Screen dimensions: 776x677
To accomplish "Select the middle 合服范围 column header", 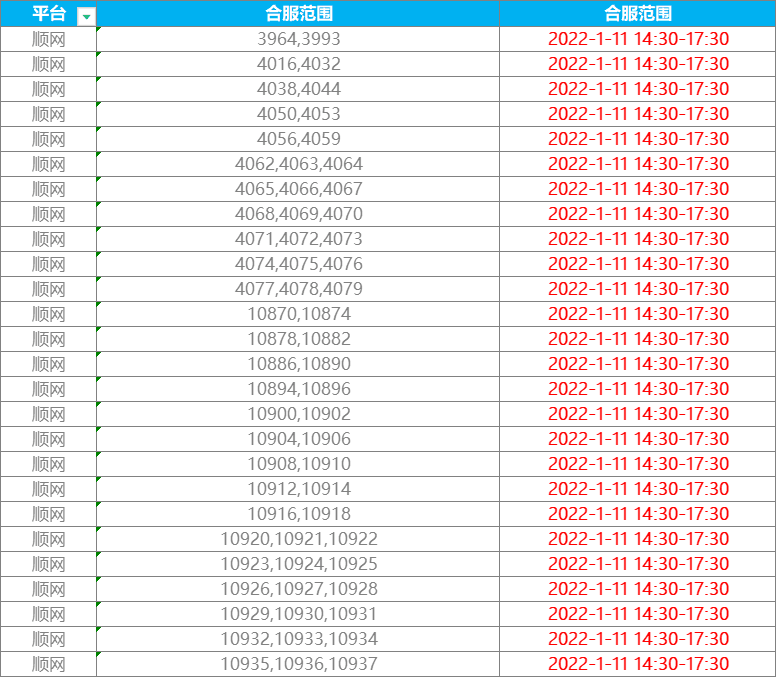I will pyautogui.click(x=298, y=14).
